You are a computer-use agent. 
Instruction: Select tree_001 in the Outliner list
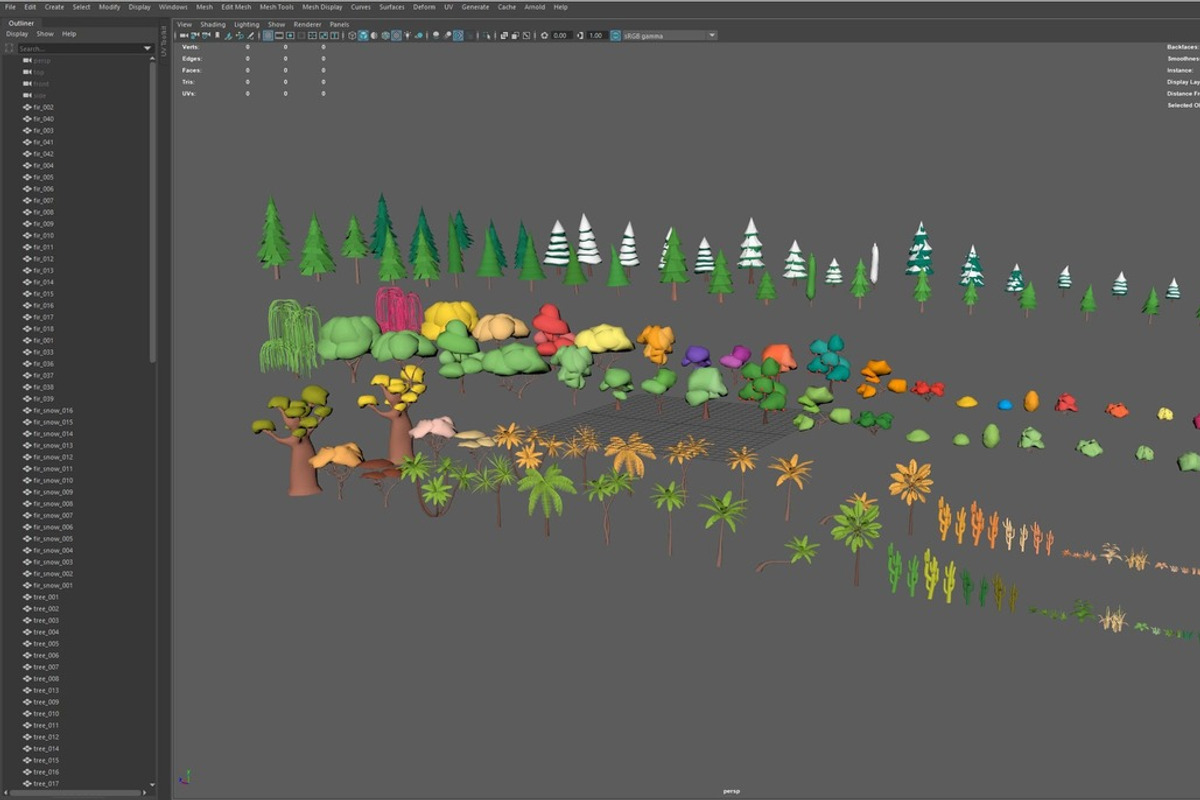coord(46,597)
